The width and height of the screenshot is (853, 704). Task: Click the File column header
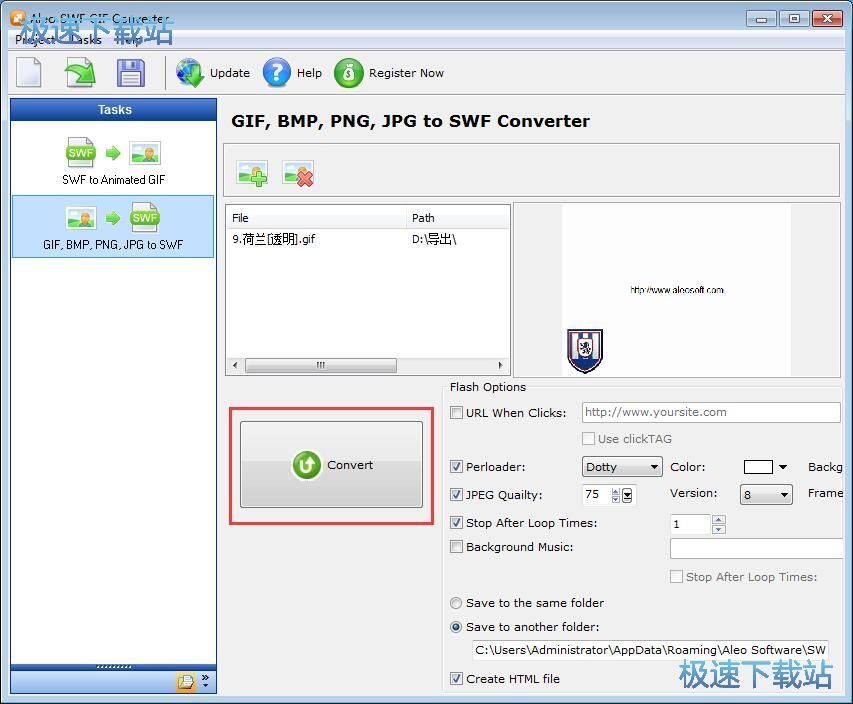(x=316, y=218)
